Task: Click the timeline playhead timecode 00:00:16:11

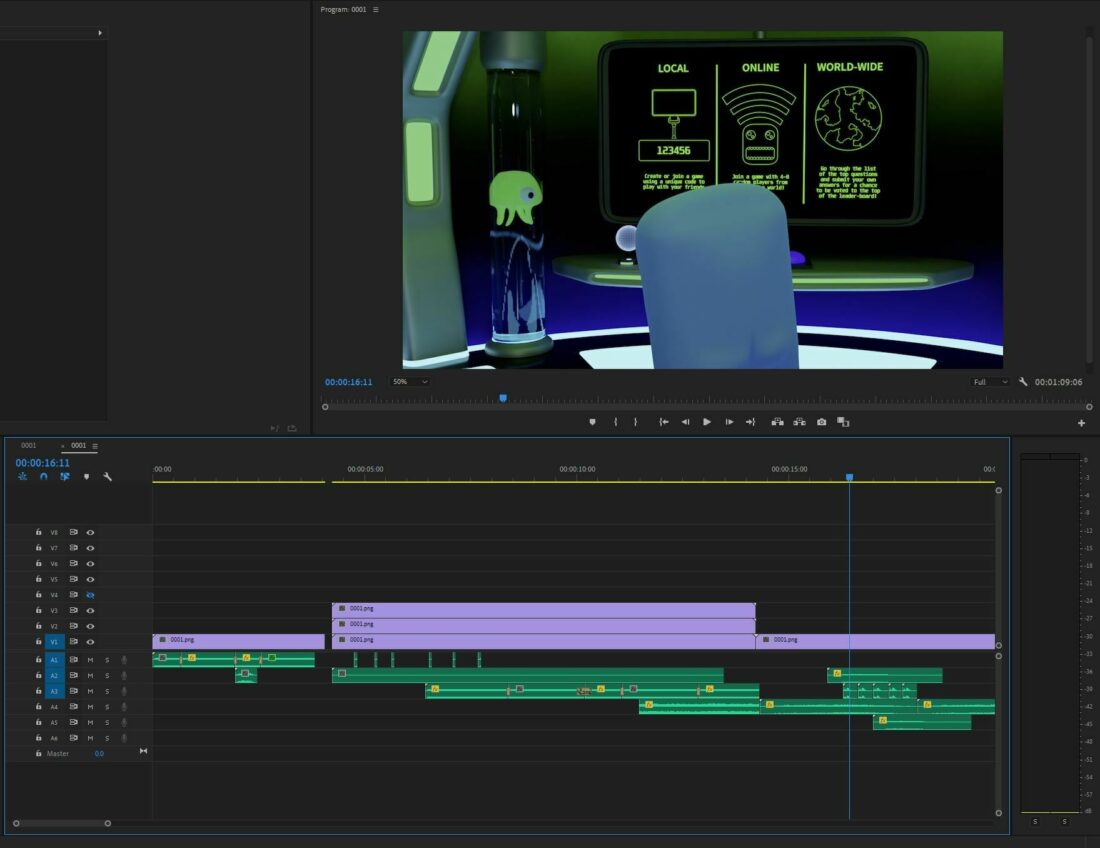Action: tap(43, 463)
